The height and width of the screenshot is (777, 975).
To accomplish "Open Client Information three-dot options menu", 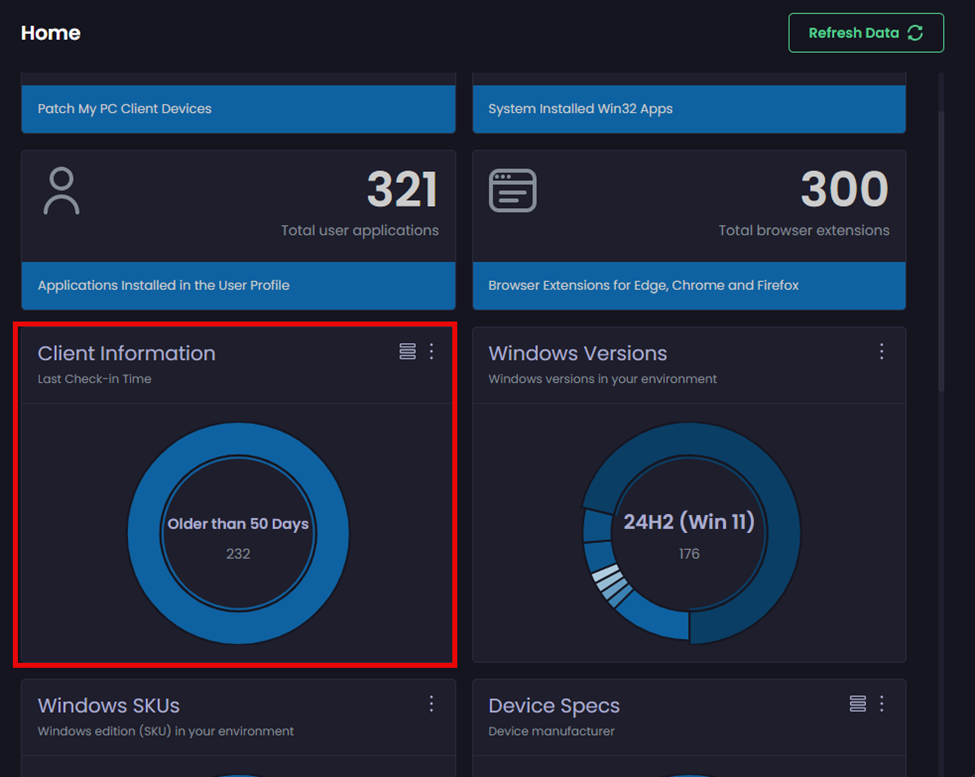I will click(432, 351).
